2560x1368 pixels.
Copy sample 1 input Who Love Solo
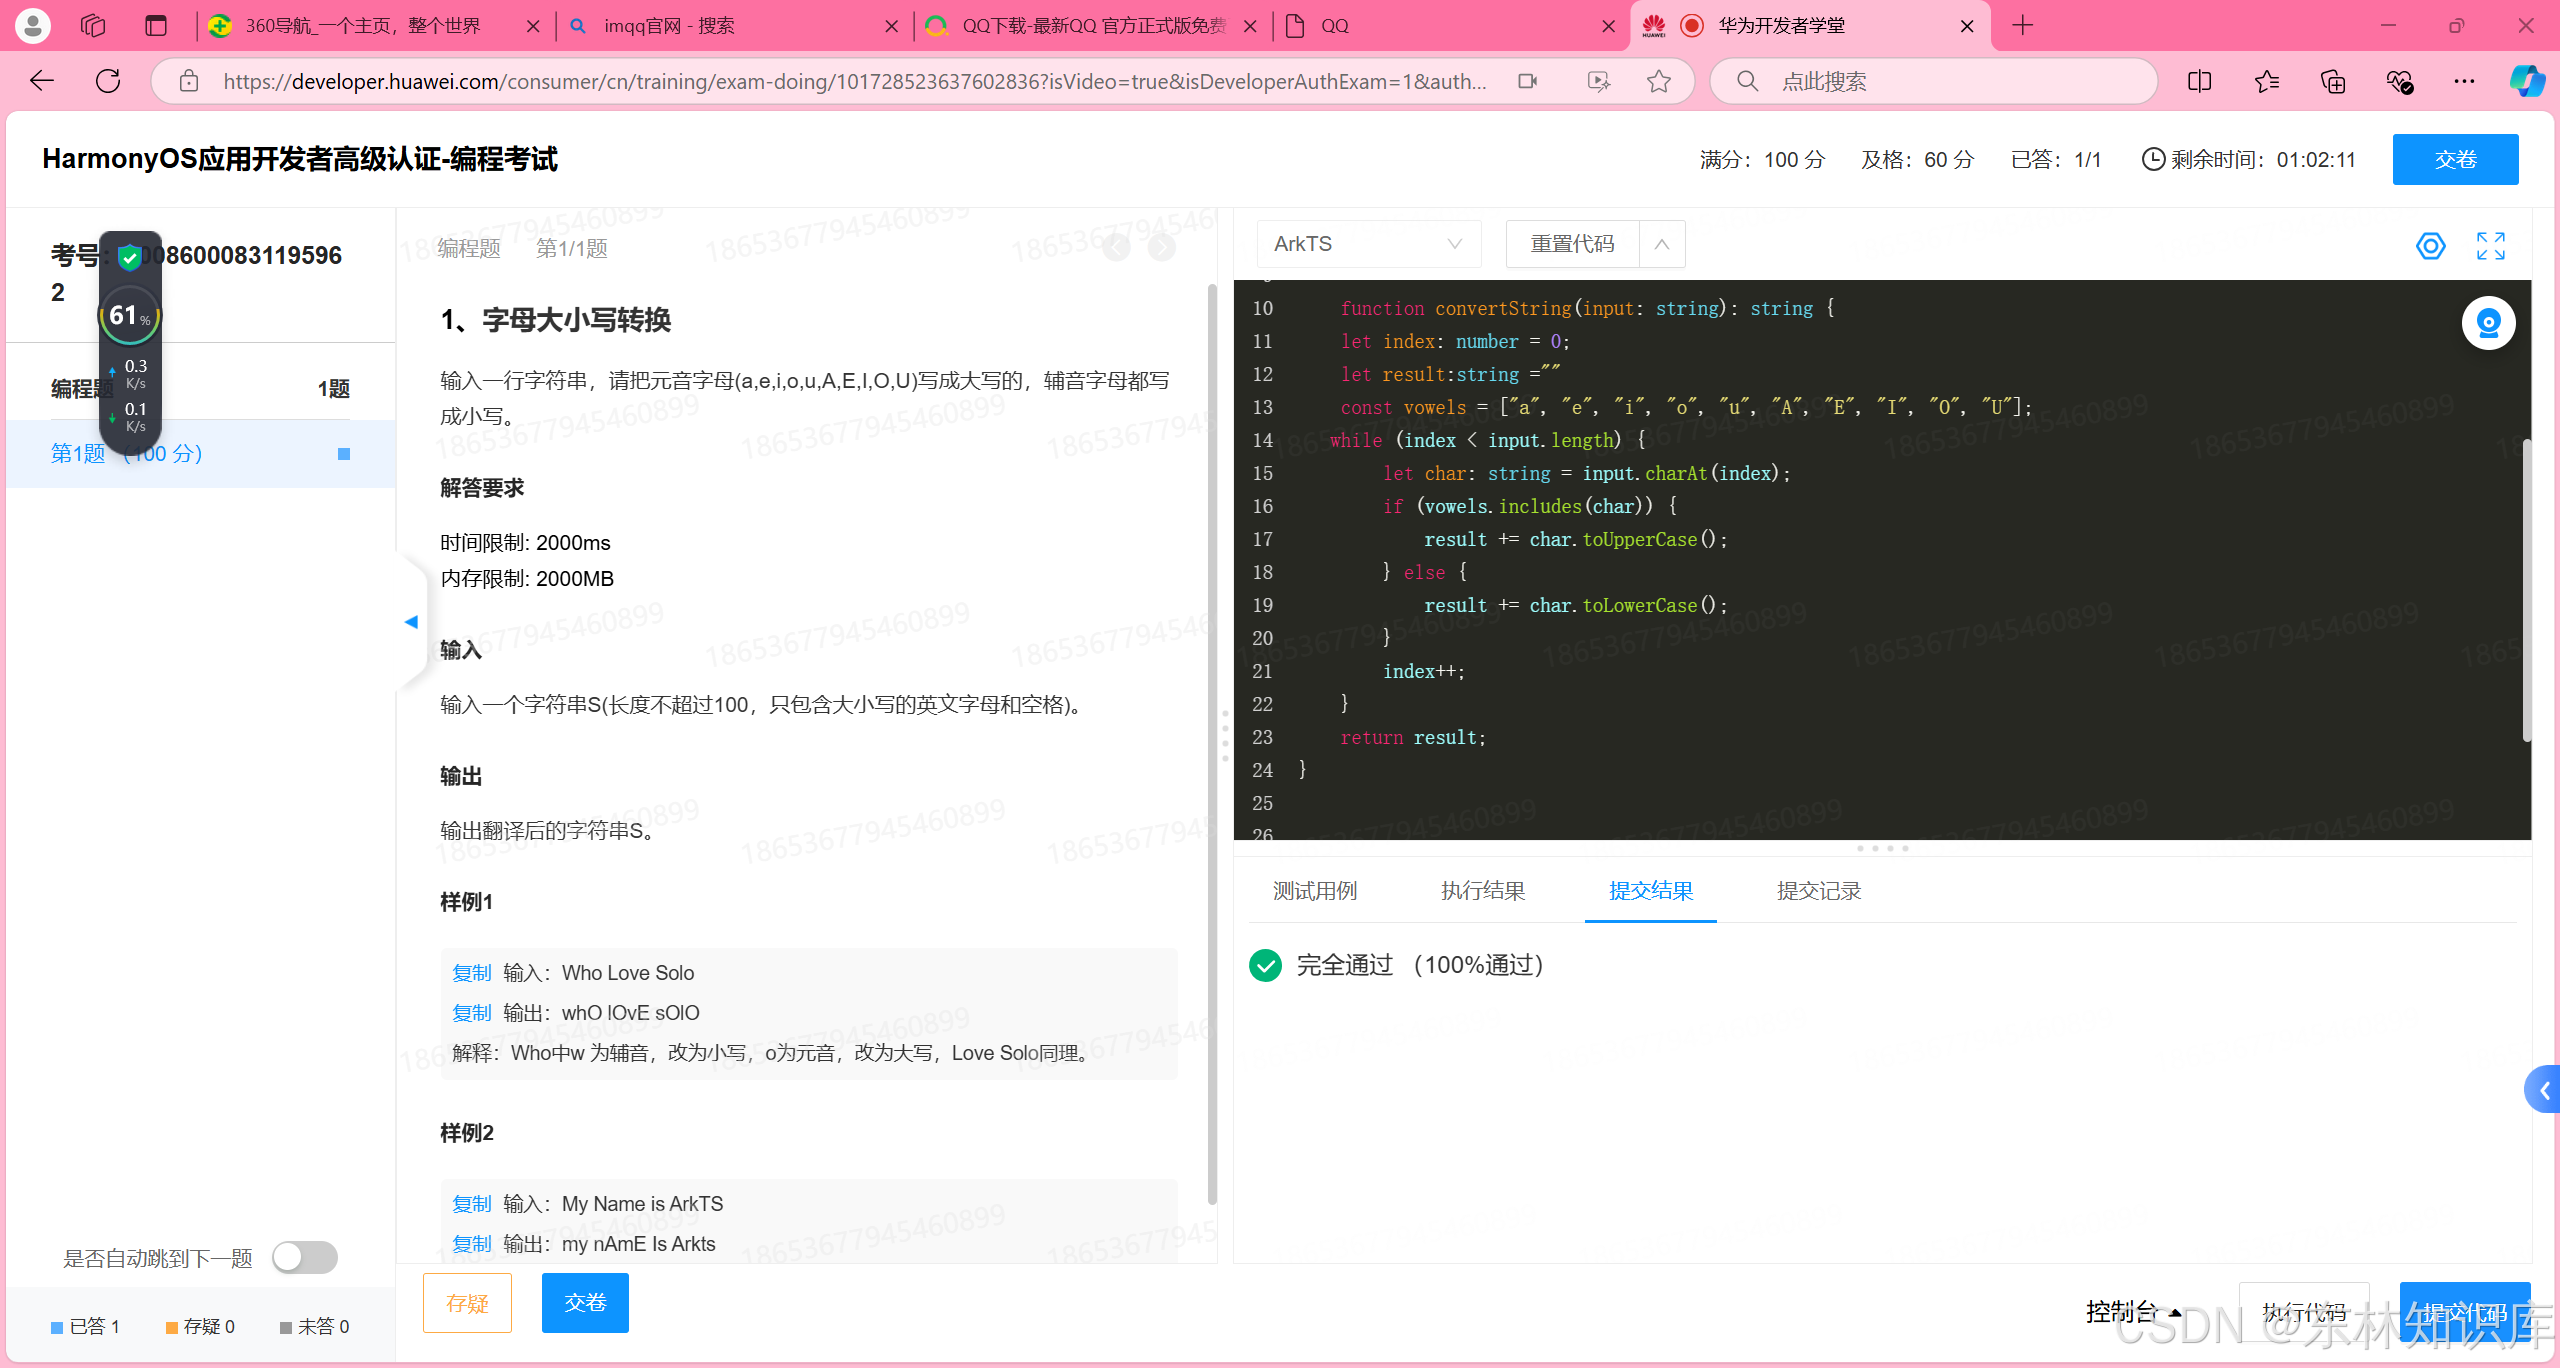[x=471, y=973]
